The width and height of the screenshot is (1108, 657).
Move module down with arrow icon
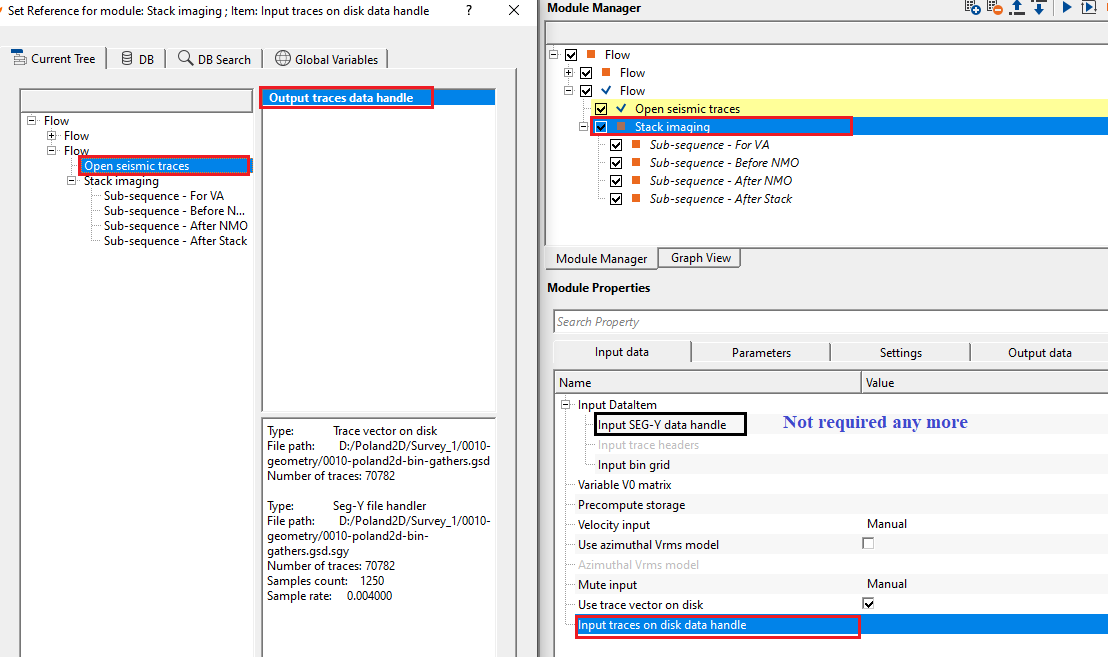pyautogui.click(x=1038, y=8)
